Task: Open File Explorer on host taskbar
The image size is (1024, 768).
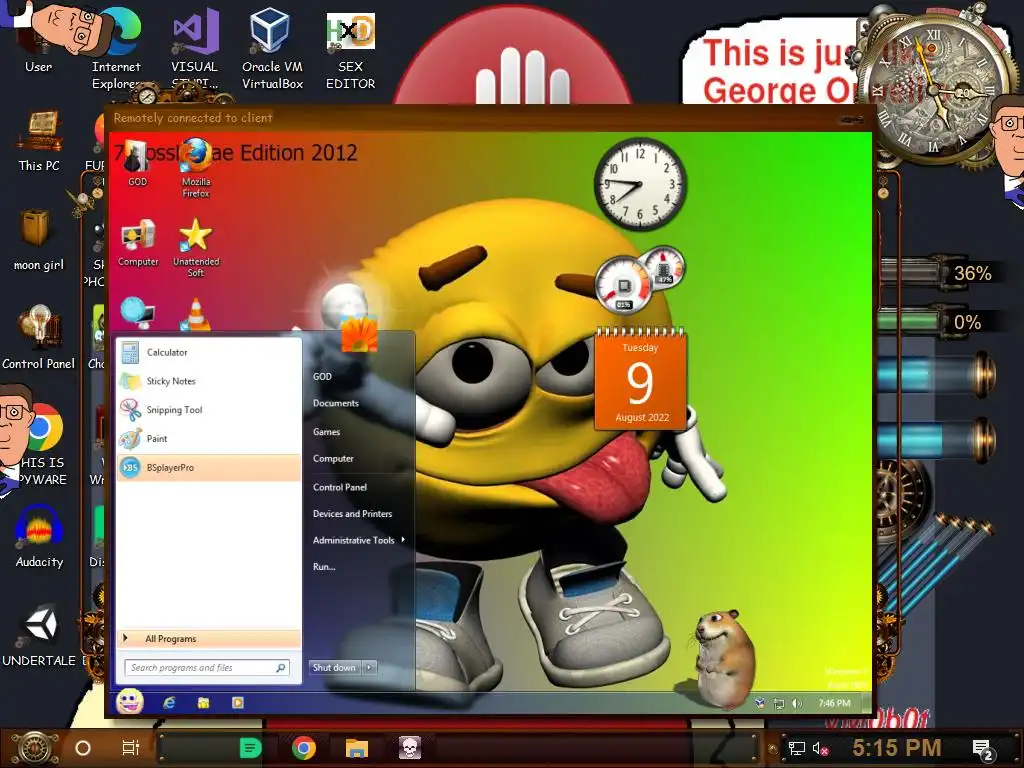Action: coord(357,748)
